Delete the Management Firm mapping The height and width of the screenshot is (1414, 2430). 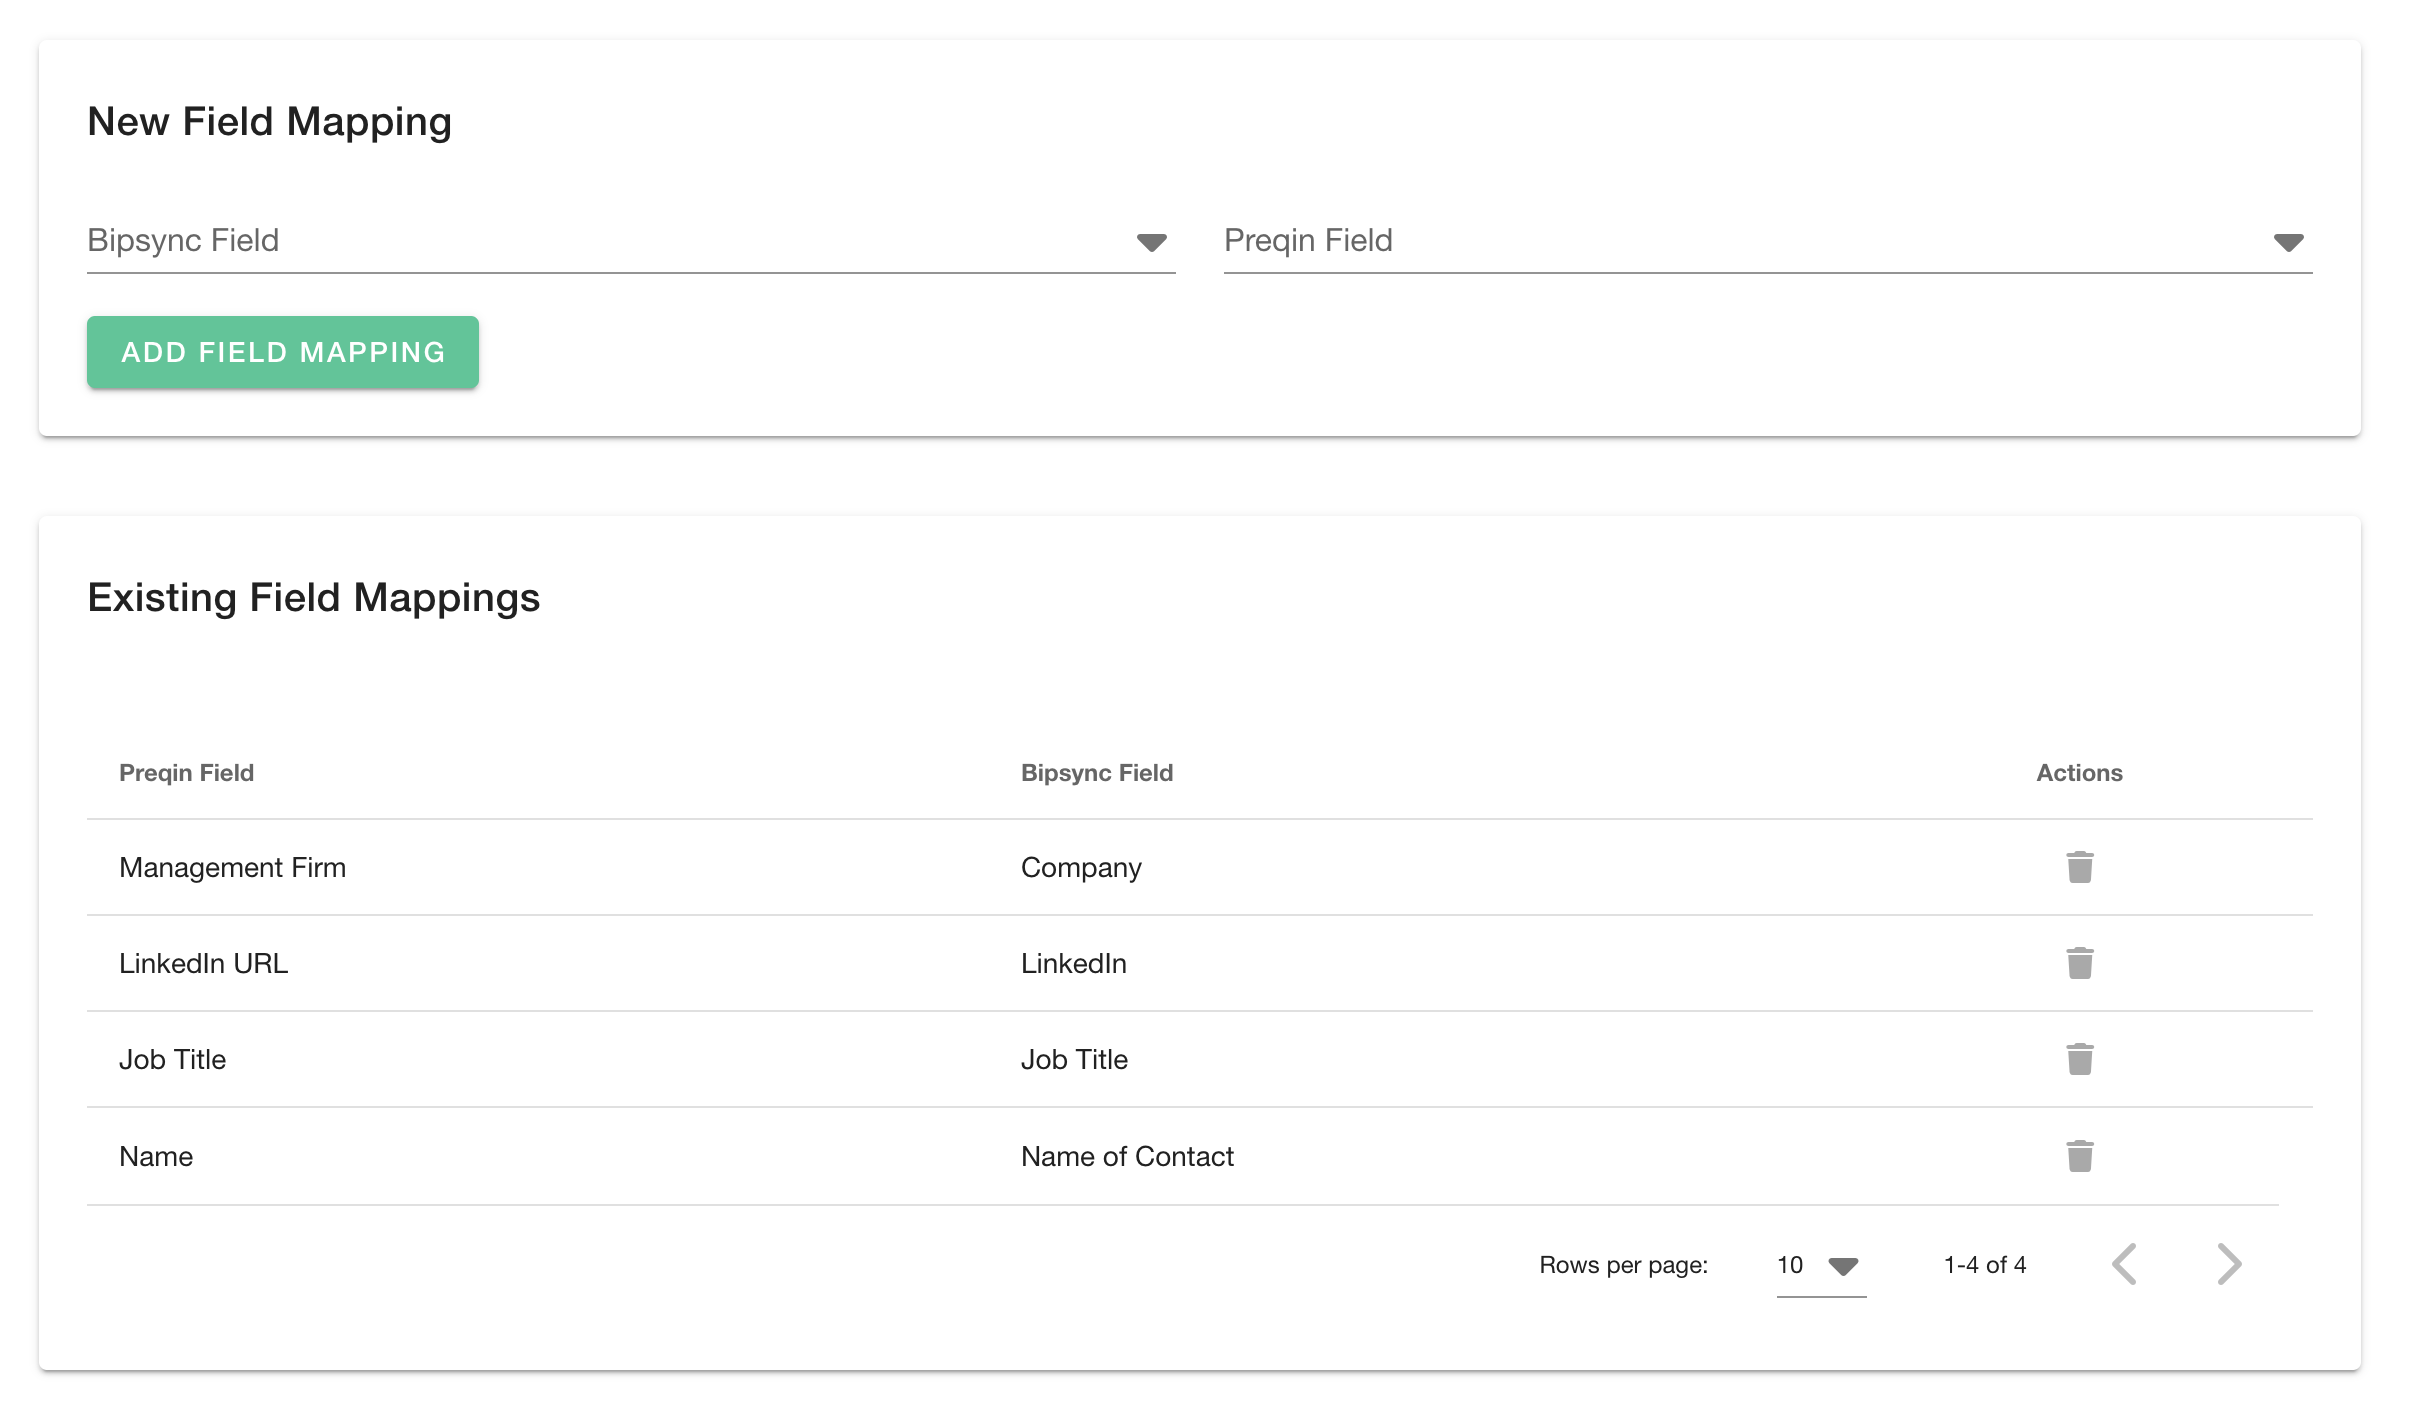pos(2079,867)
